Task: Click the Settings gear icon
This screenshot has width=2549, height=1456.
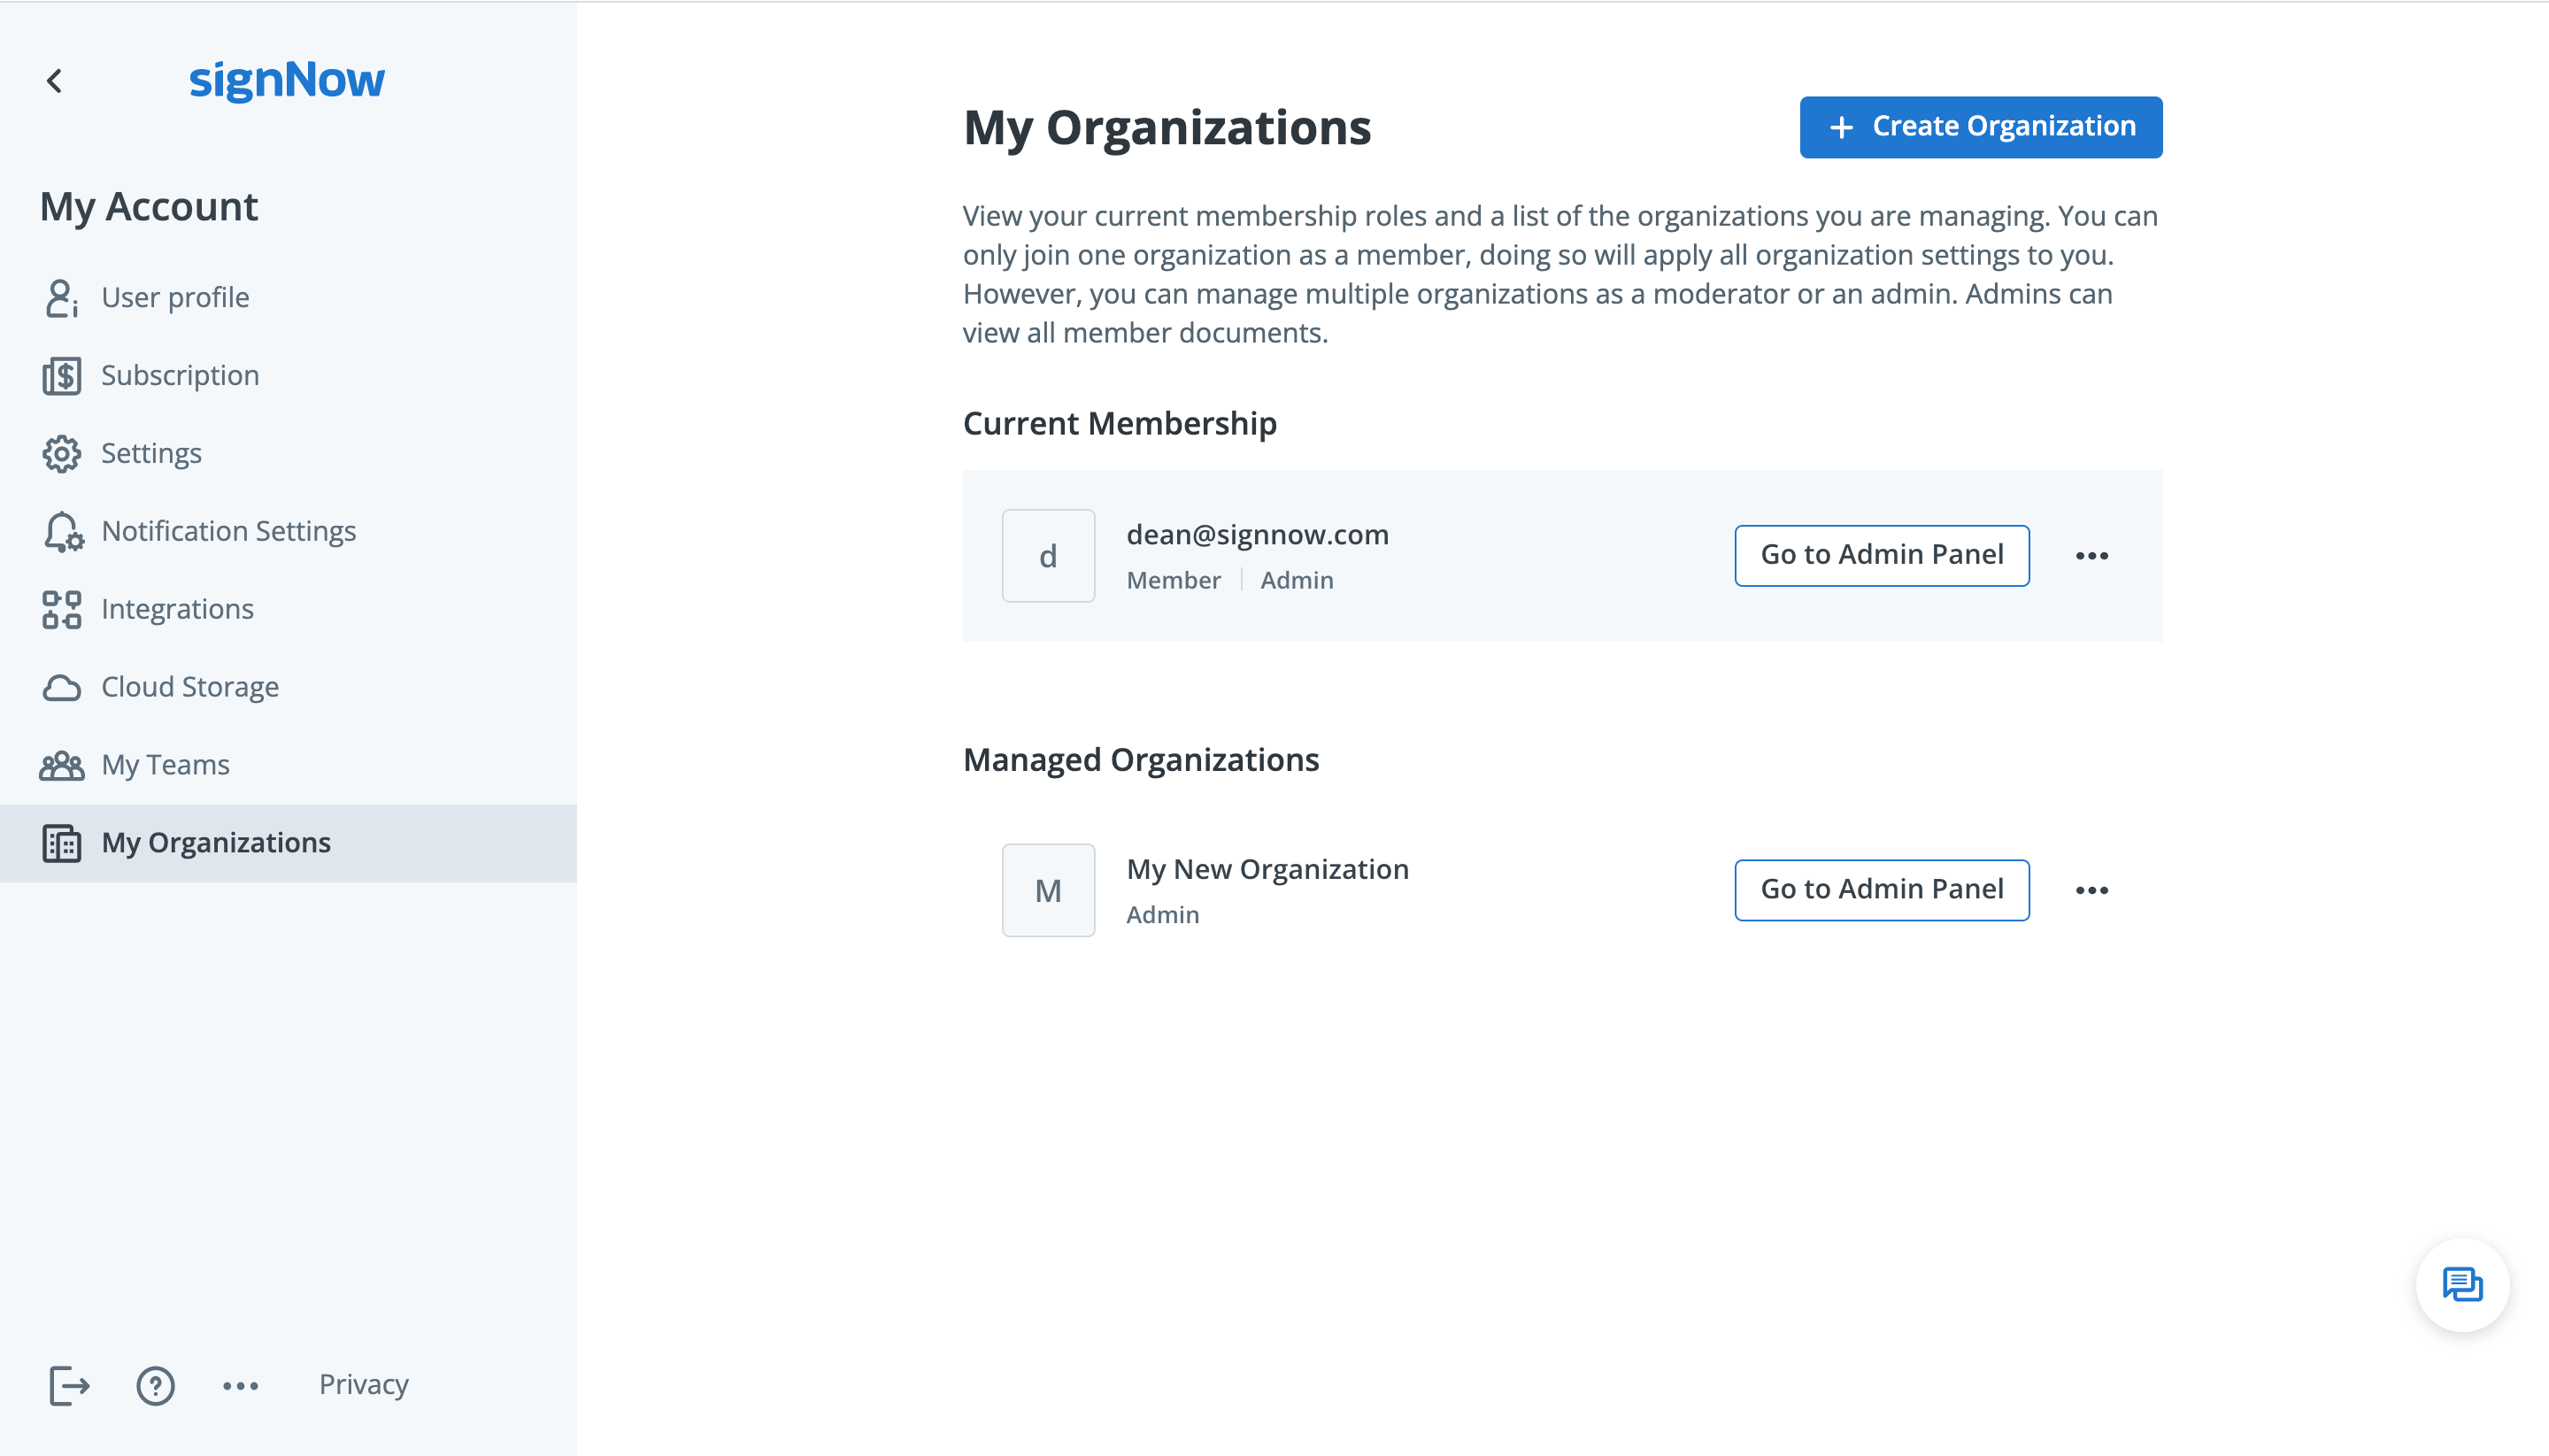Action: point(61,451)
